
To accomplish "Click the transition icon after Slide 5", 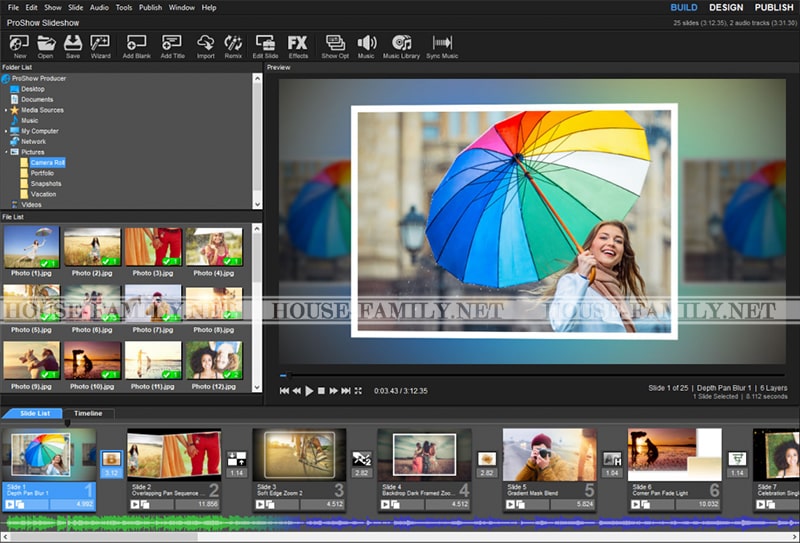I will tap(612, 459).
